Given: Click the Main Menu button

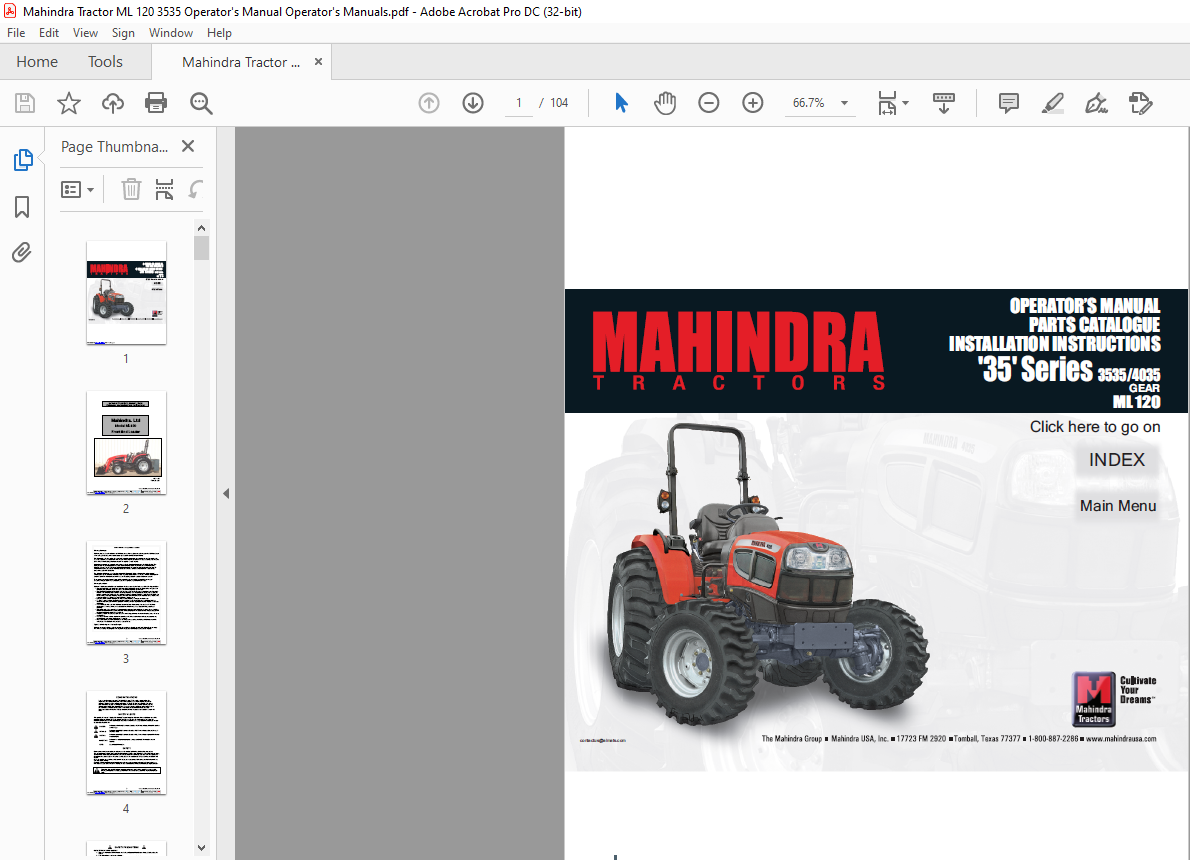Looking at the screenshot, I should [x=1118, y=506].
